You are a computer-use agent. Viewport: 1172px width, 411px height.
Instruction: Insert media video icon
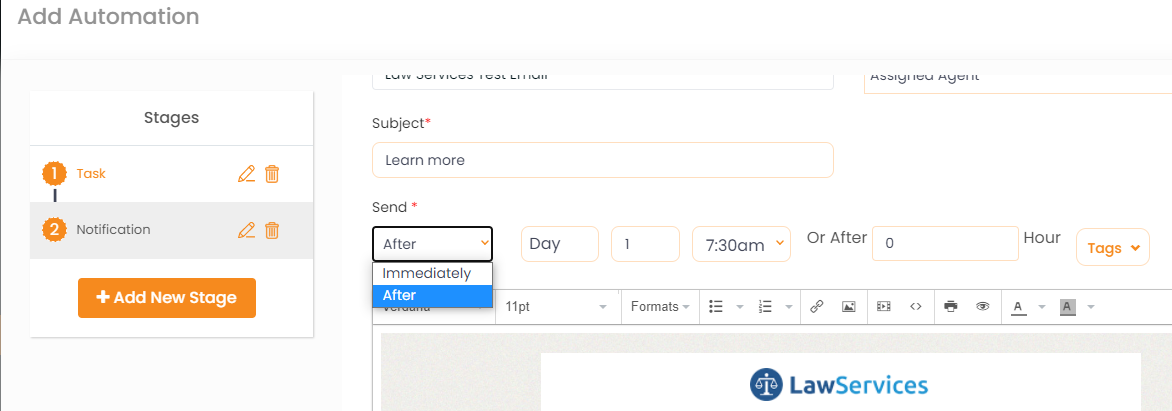click(x=884, y=306)
